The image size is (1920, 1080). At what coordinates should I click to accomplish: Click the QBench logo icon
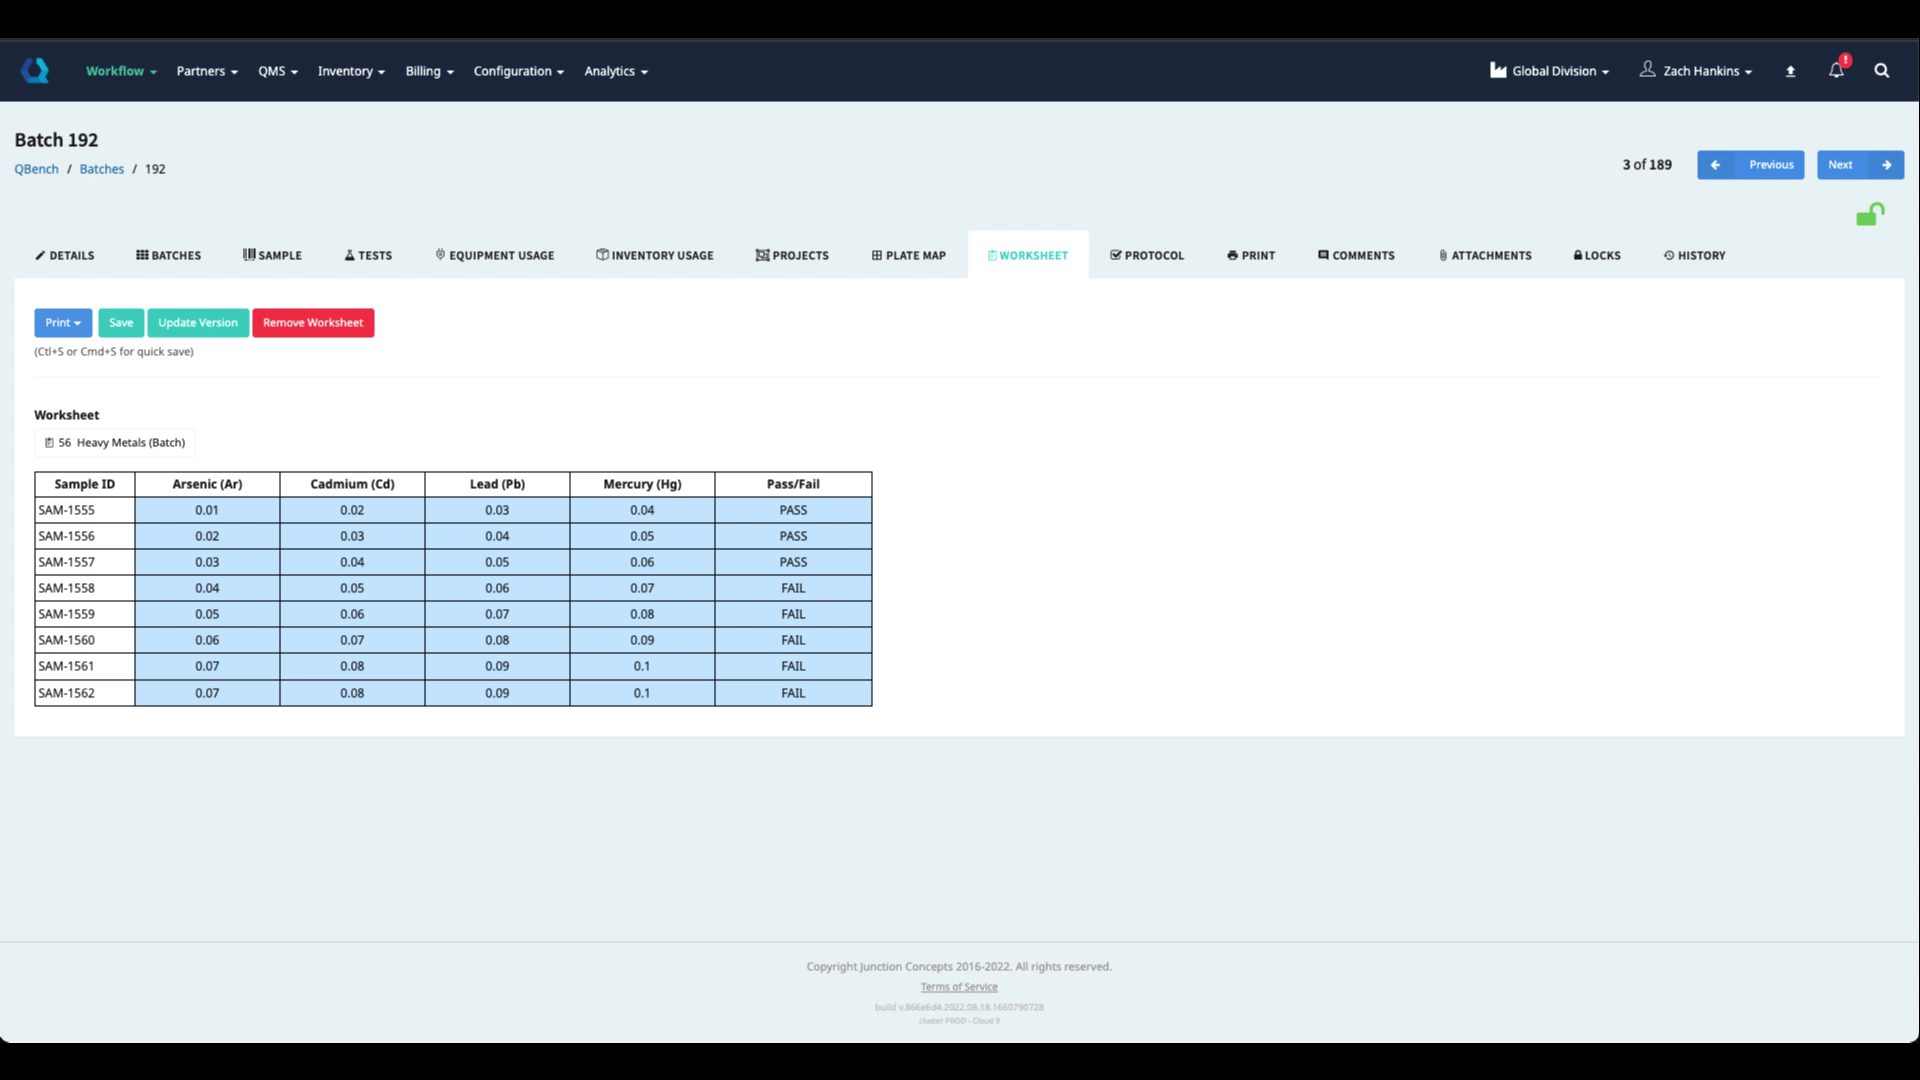[35, 70]
